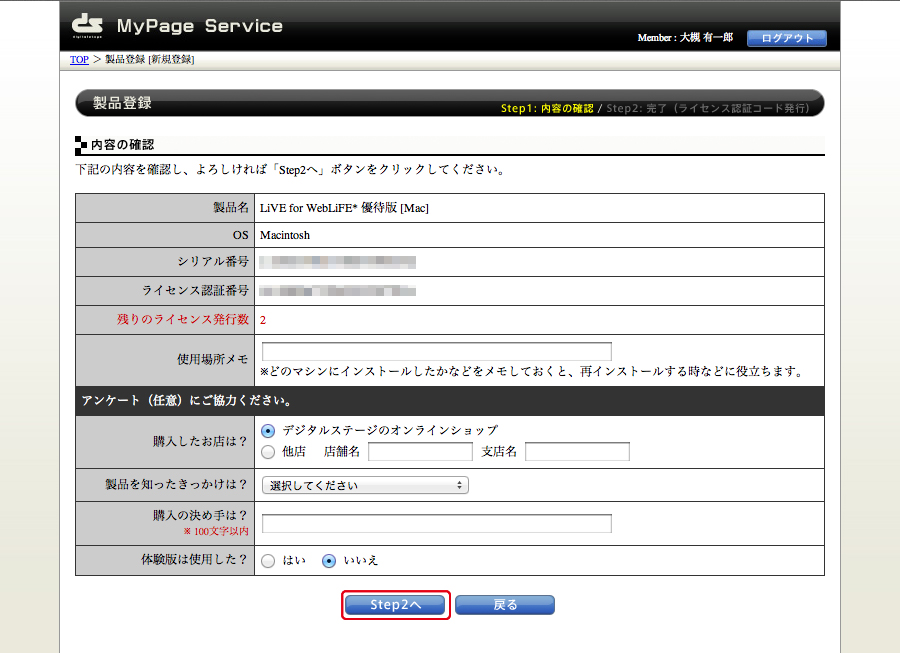Click the blurred シリアル番号 value
The height and width of the screenshot is (653, 900).
click(x=338, y=262)
